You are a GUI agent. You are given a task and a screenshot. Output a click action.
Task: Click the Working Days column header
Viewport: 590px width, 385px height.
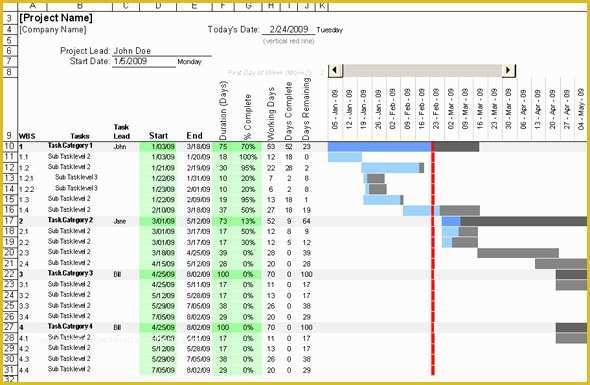(x=271, y=113)
